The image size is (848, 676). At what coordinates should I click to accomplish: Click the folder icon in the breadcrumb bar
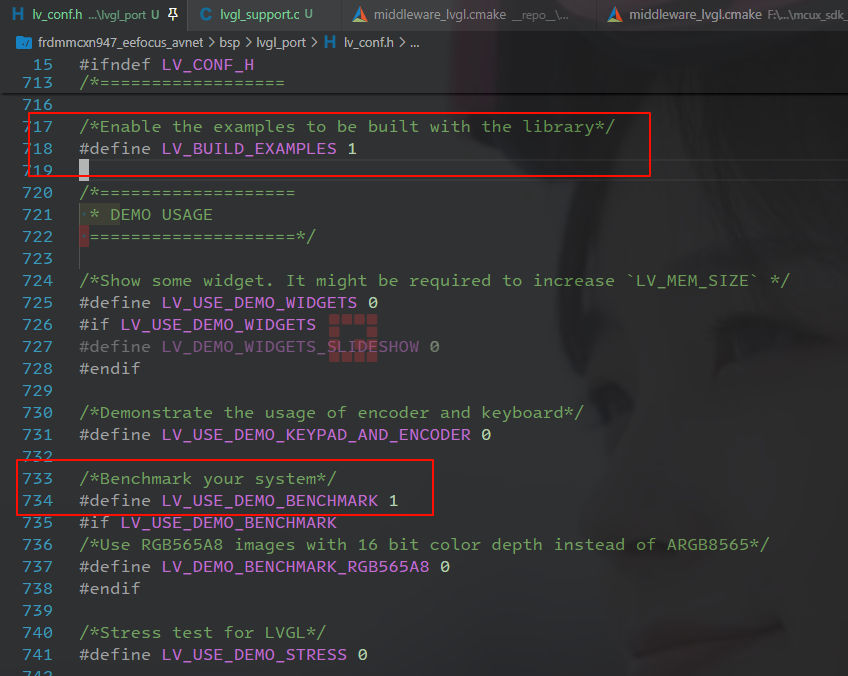[x=24, y=42]
